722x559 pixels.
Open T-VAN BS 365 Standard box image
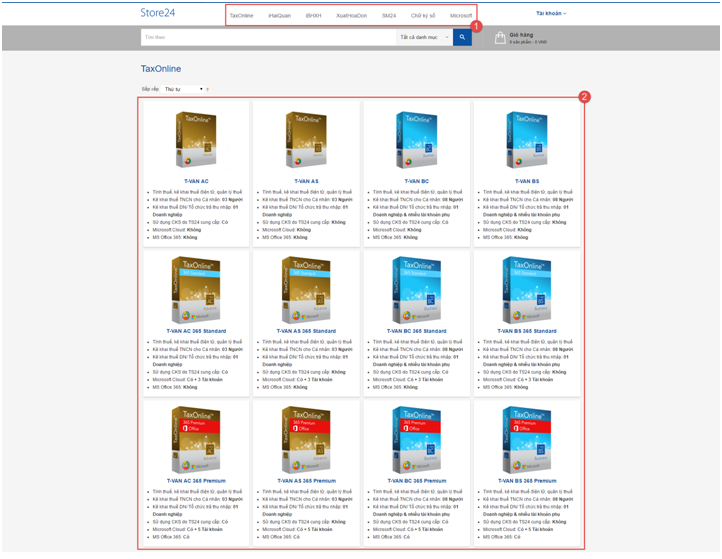527,290
